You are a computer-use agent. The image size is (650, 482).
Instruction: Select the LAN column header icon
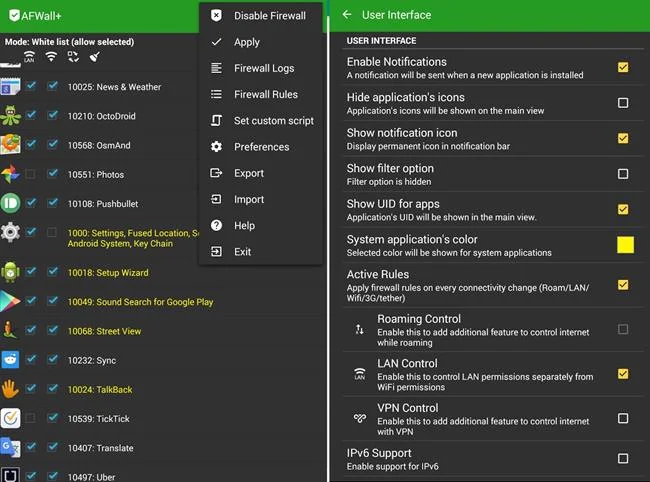(29, 57)
